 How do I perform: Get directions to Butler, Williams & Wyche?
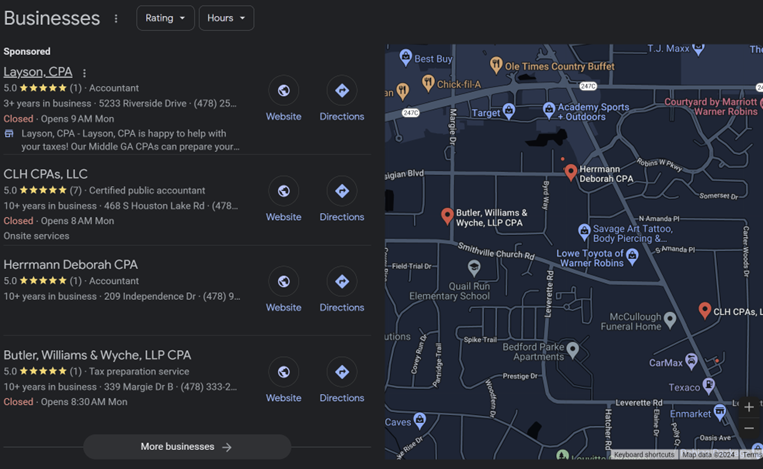point(342,372)
